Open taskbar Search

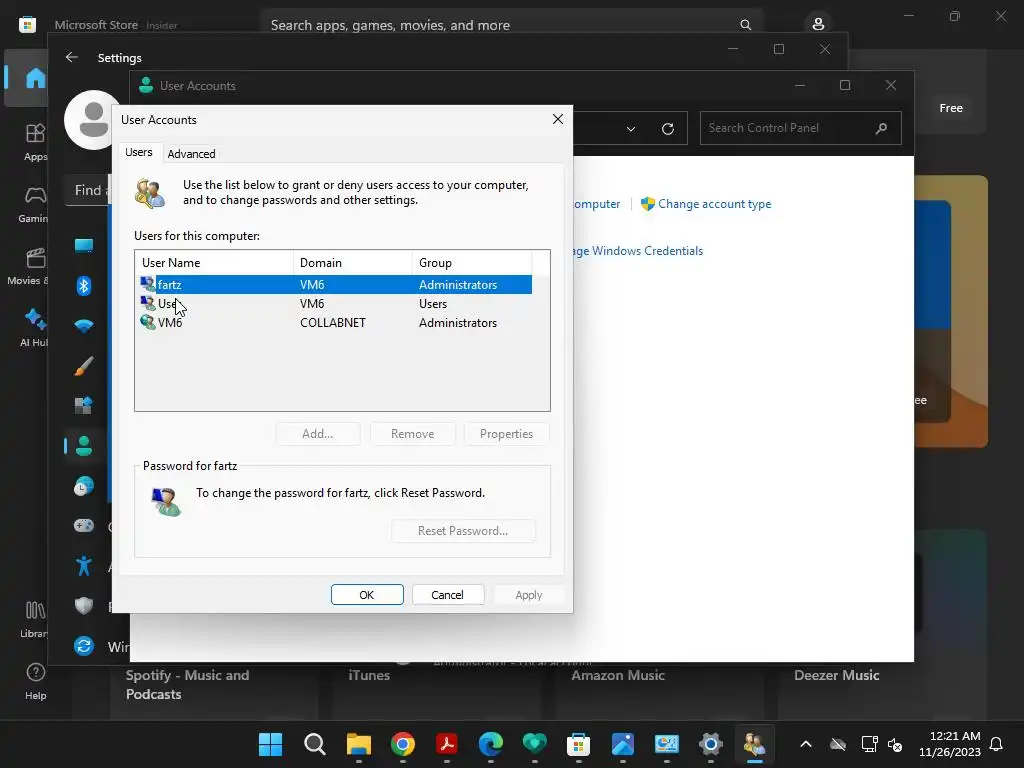point(315,744)
